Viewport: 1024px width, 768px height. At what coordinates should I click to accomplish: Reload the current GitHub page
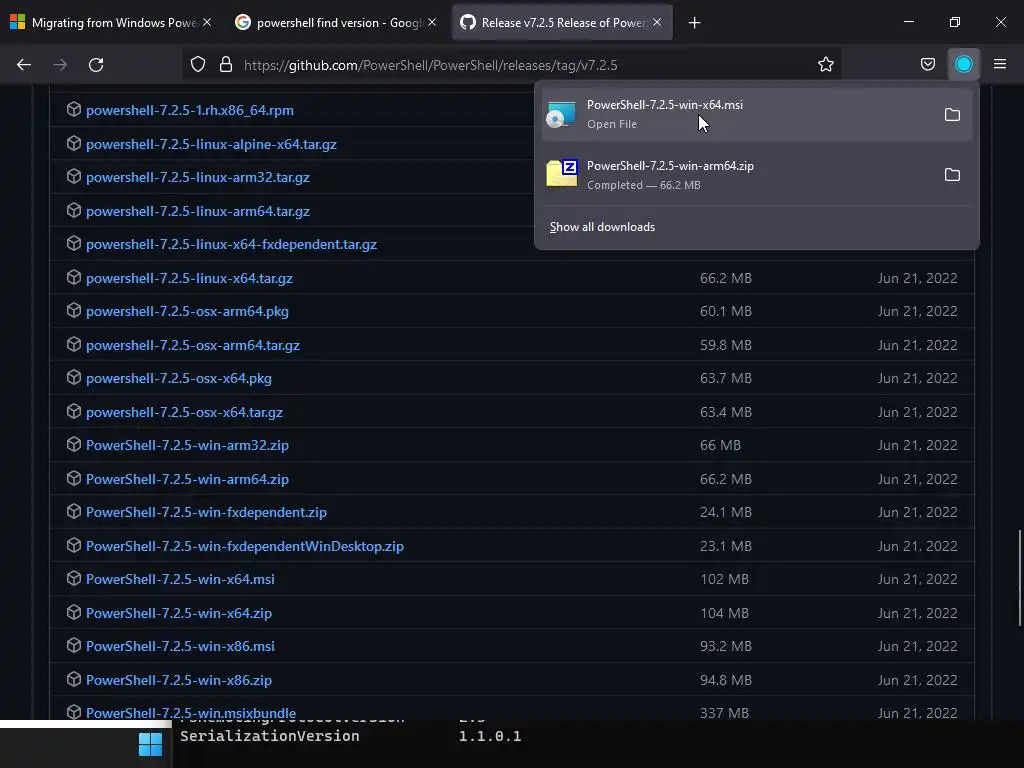[96, 65]
